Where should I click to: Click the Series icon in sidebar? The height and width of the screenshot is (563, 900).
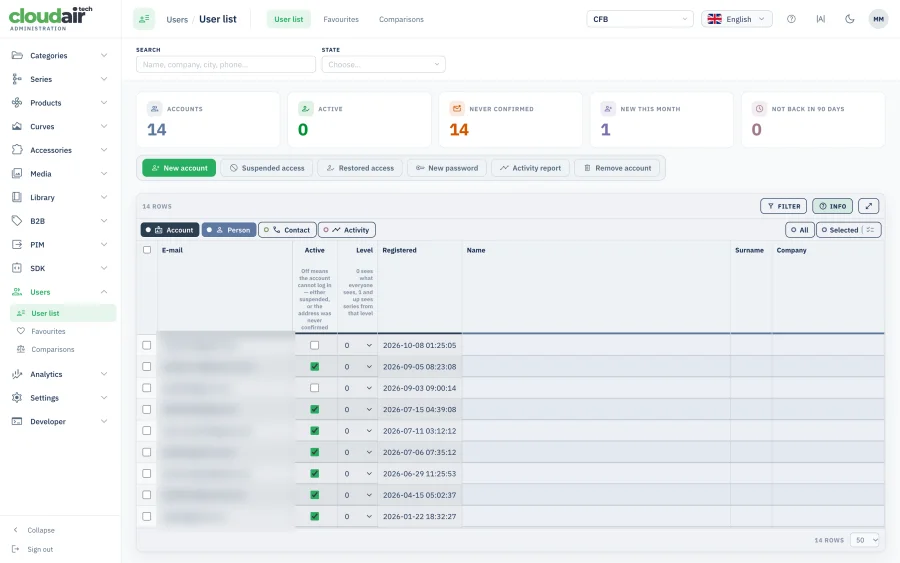tap(17, 79)
